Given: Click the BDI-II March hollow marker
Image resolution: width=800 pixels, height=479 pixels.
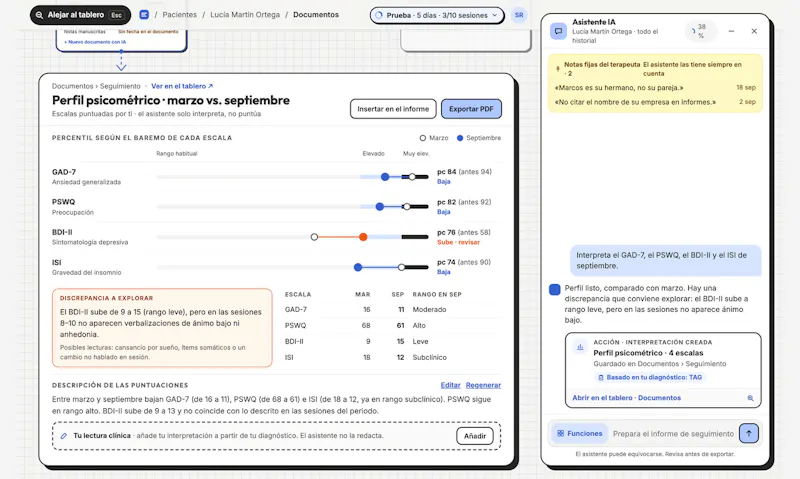Looking at the screenshot, I should tap(314, 237).
